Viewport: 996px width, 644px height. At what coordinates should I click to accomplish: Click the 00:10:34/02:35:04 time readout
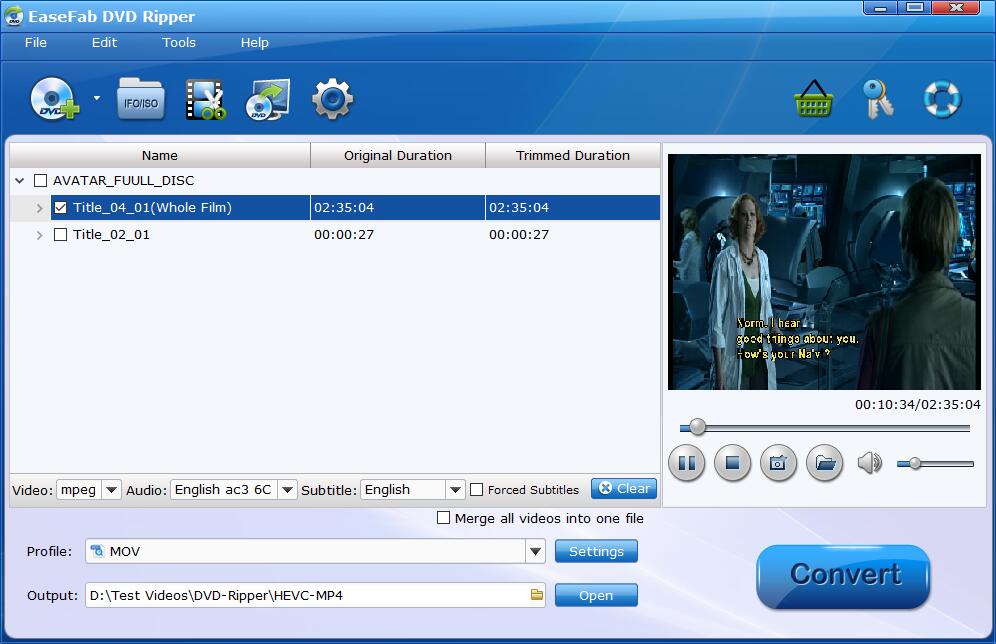(x=917, y=405)
